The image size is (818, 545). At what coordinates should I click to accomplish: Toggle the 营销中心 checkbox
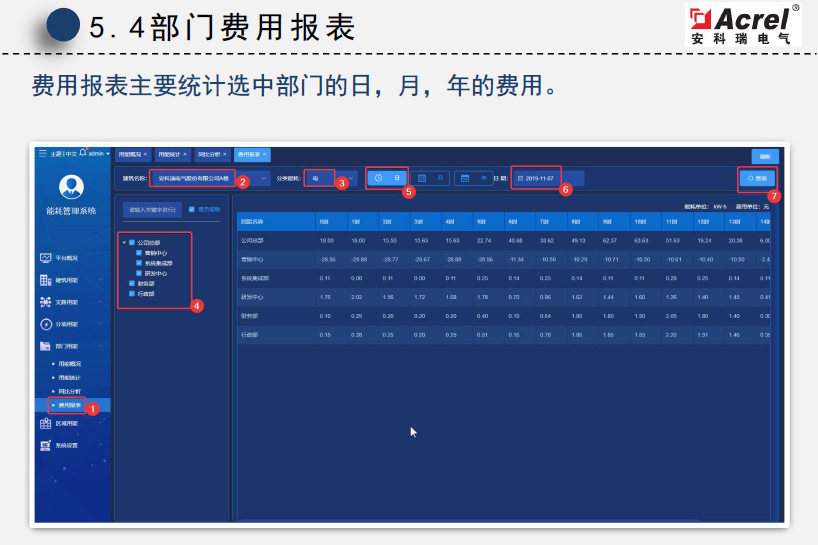coord(139,253)
